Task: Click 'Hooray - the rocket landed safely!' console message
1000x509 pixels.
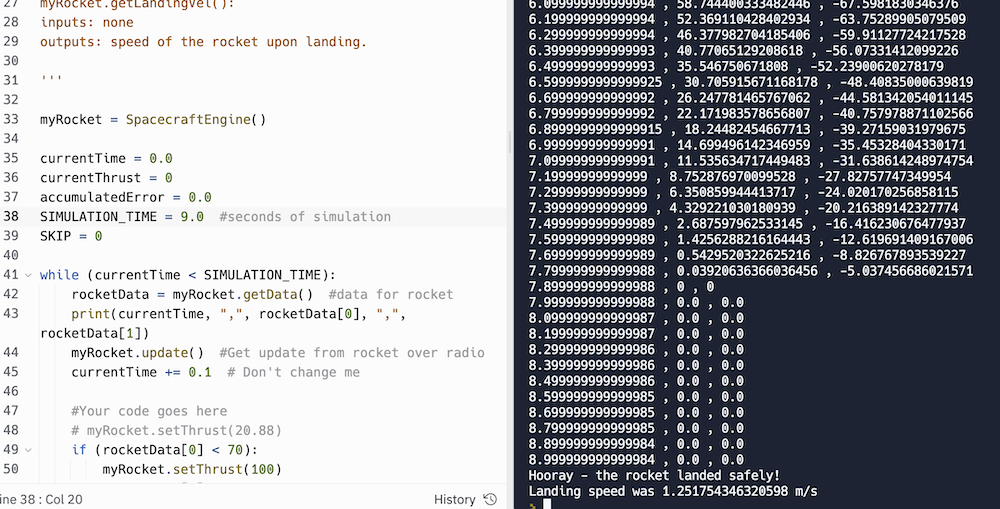Action: click(x=654, y=475)
